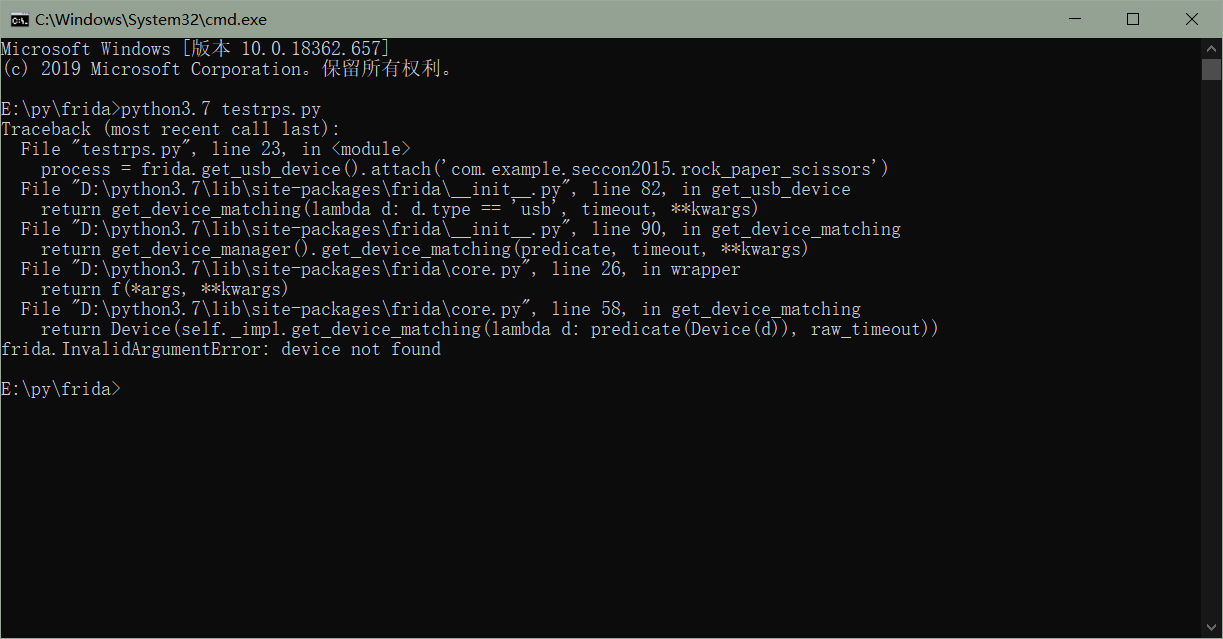Click the scrollbar up arrow
1223x639 pixels.
click(x=1209, y=46)
